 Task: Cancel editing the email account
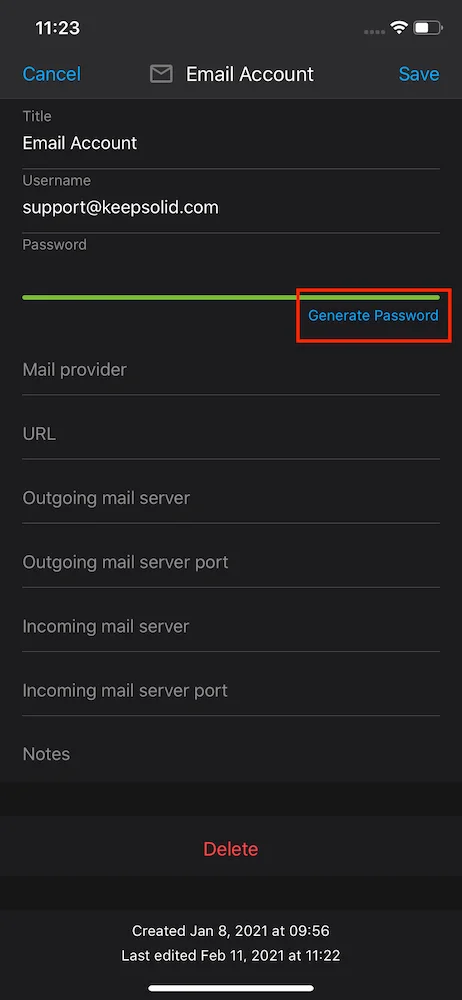(x=52, y=74)
